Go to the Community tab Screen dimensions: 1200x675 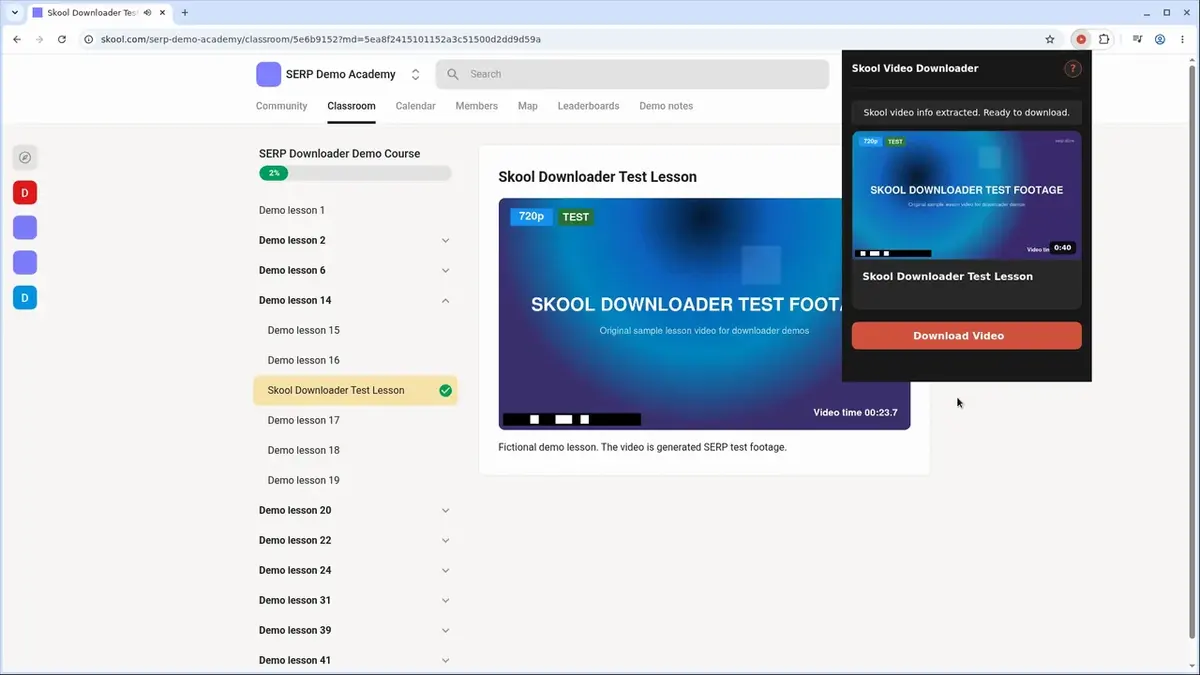click(281, 106)
